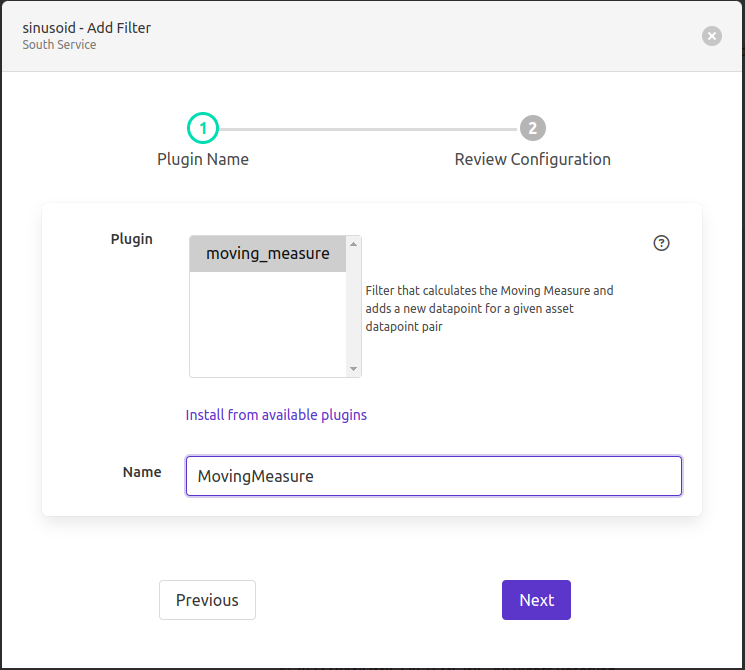745x670 pixels.
Task: Select the Review Configuration step label
Action: click(x=532, y=159)
